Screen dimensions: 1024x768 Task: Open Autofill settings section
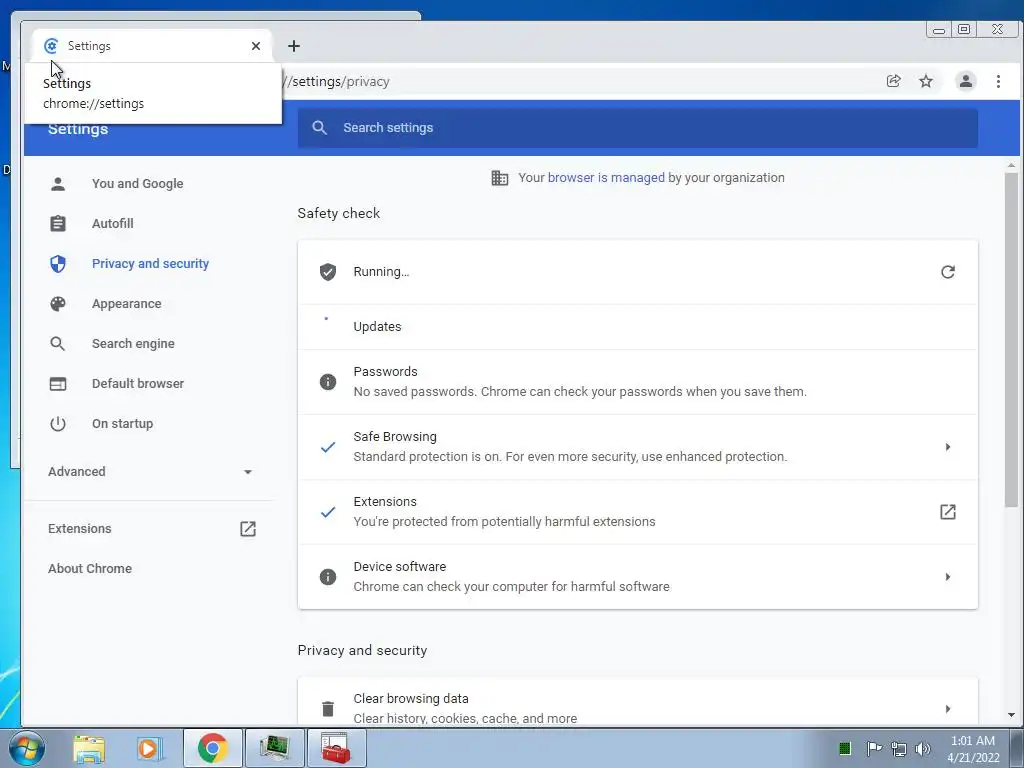click(112, 223)
